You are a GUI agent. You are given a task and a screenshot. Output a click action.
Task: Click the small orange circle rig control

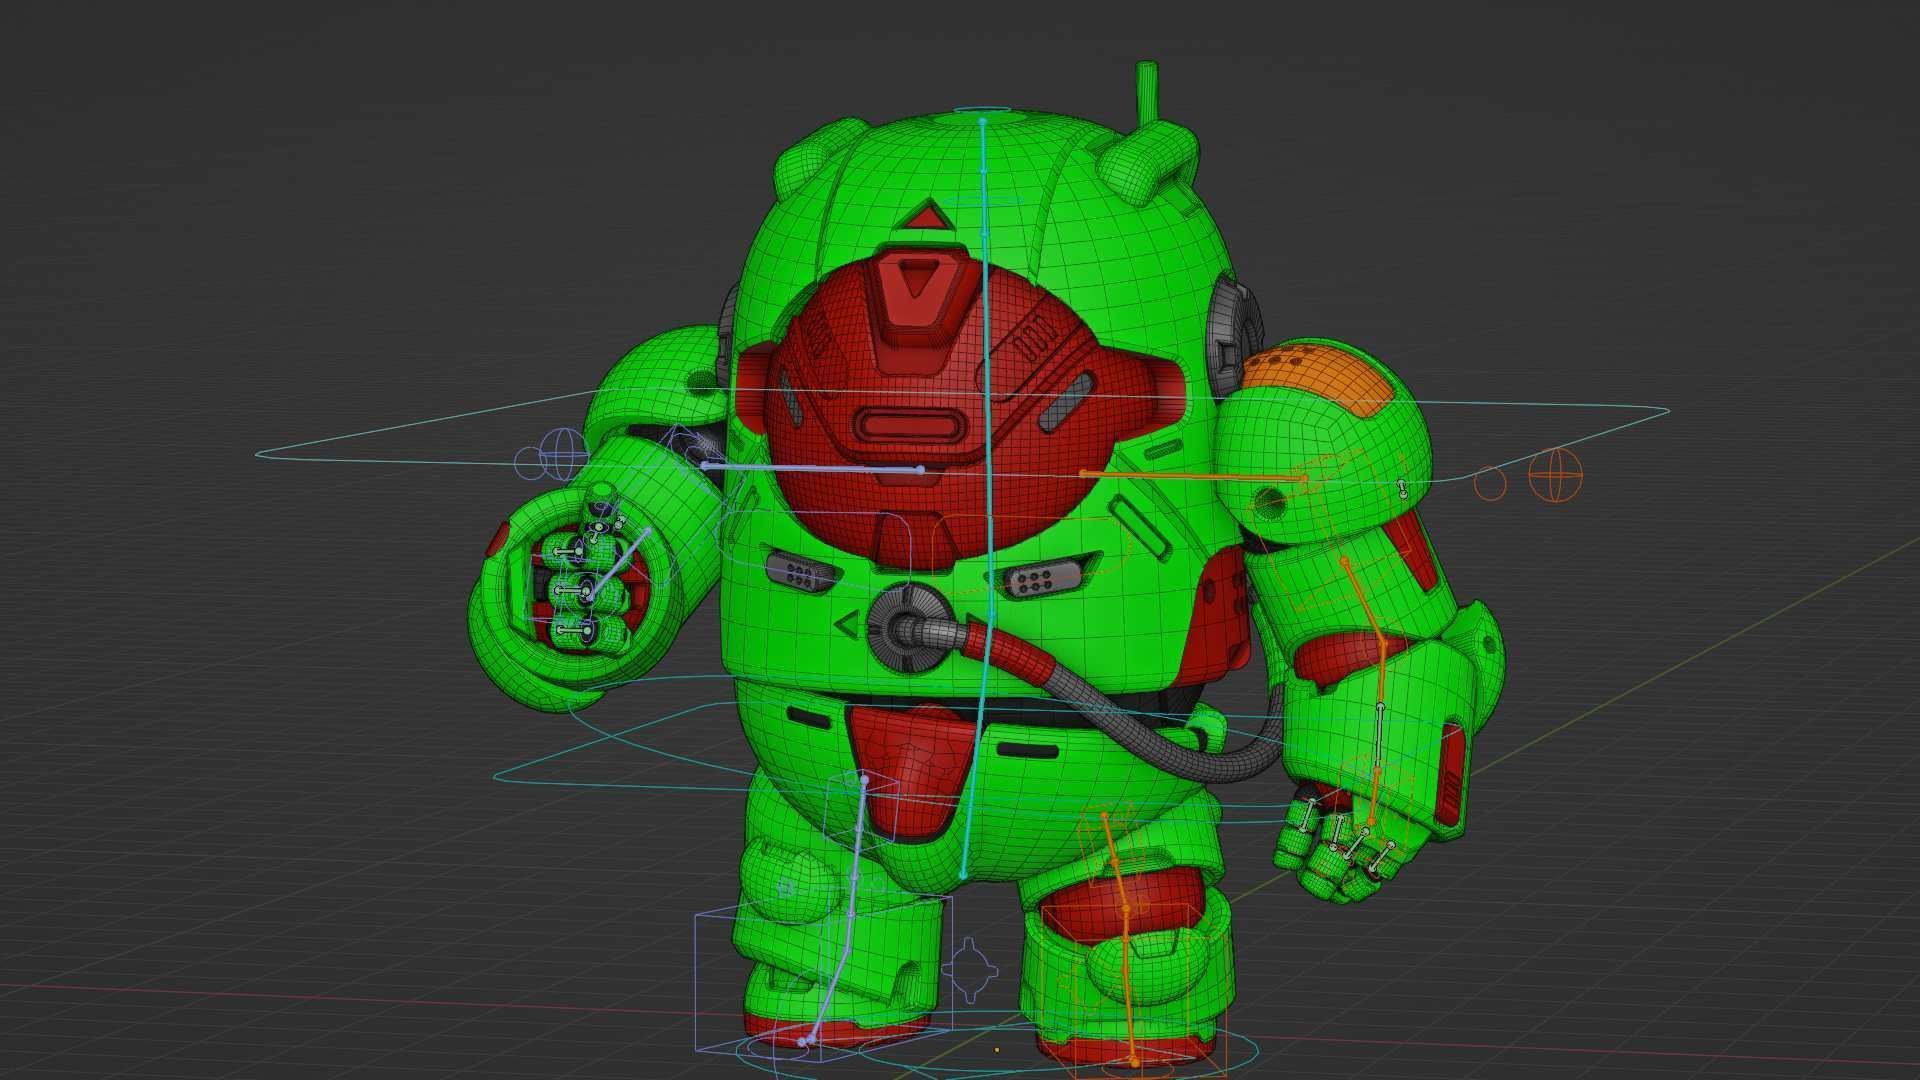click(1490, 483)
